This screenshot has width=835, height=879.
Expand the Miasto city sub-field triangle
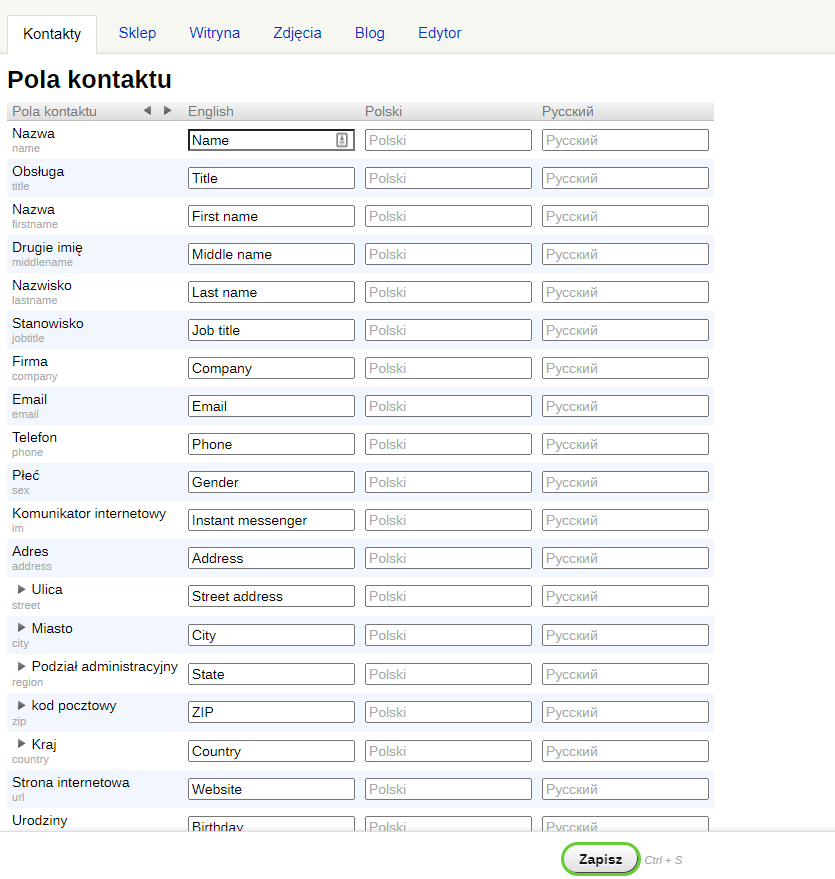[x=22, y=628]
